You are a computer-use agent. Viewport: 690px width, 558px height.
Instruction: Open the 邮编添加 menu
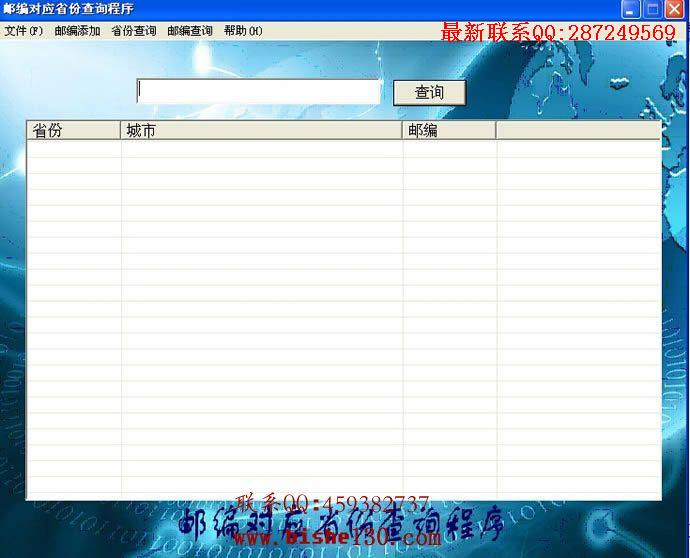tap(77, 31)
